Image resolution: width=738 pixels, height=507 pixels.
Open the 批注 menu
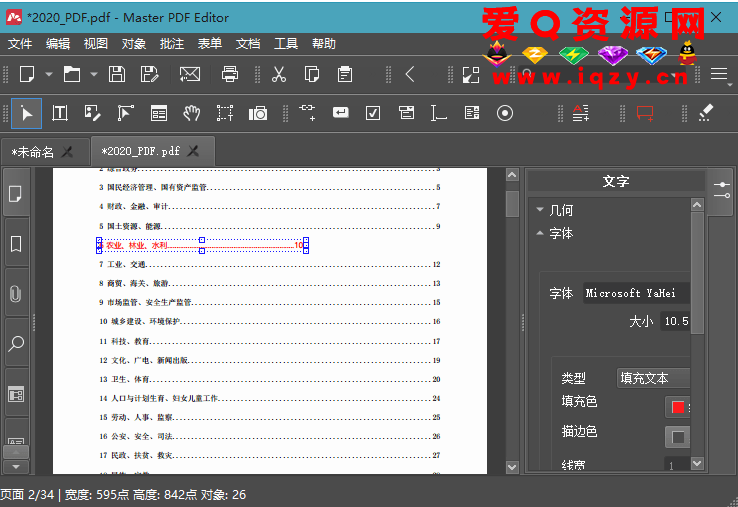(172, 44)
